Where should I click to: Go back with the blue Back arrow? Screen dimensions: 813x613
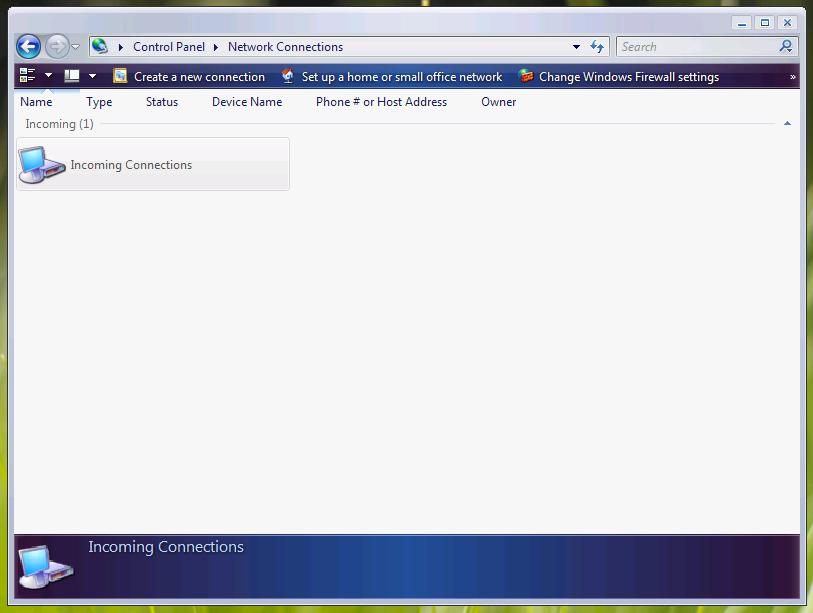click(29, 47)
